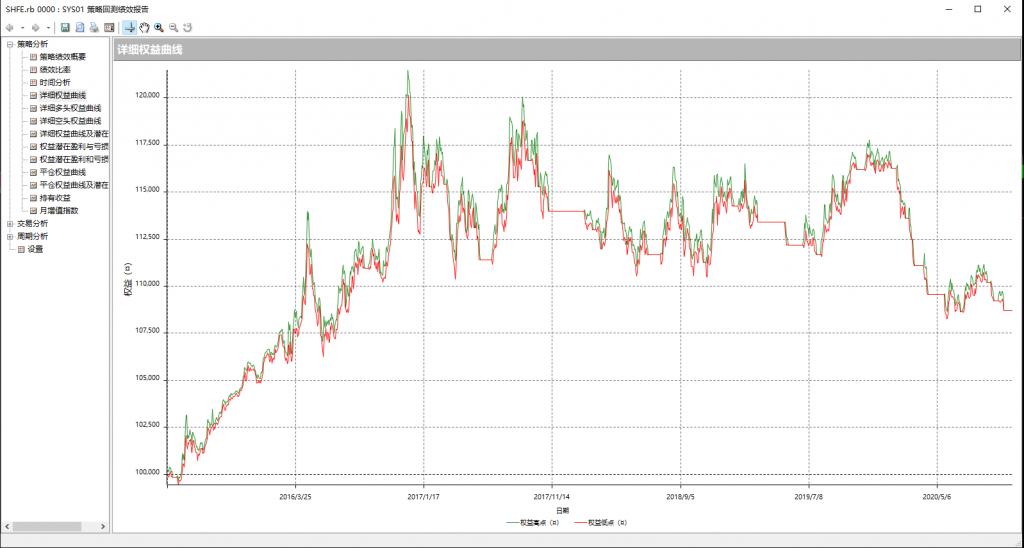Click the 日期 x-axis title

[x=562, y=511]
